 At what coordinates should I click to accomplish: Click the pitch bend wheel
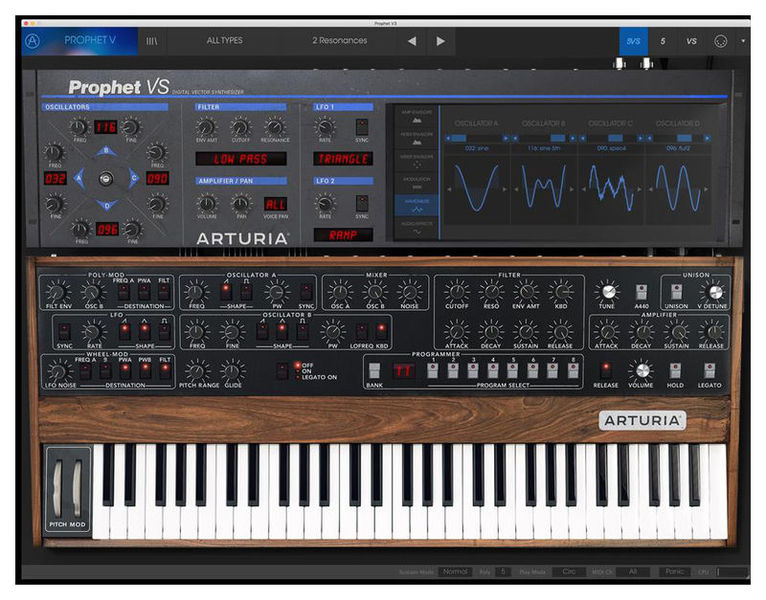point(58,489)
